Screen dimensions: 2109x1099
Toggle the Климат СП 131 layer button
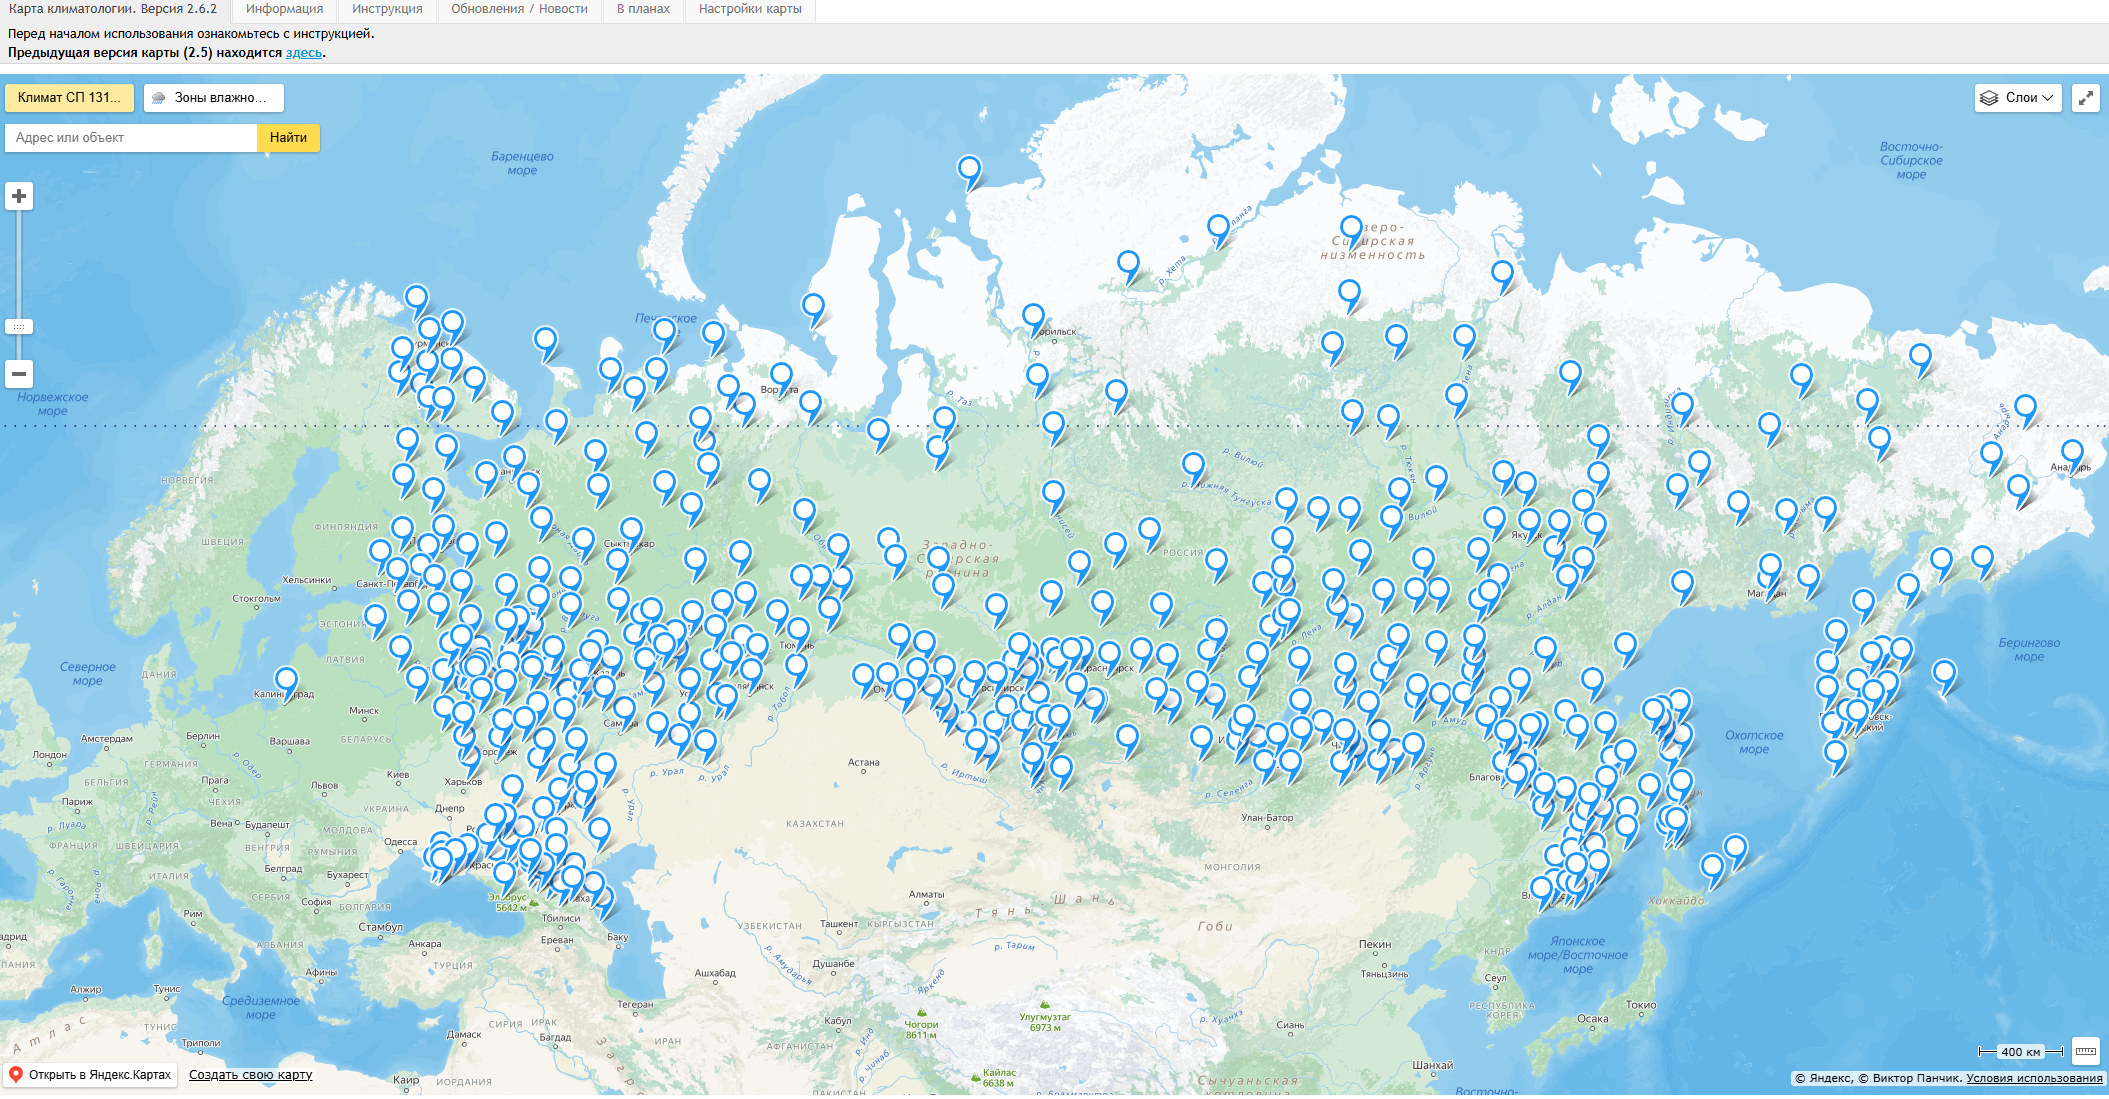[x=69, y=98]
